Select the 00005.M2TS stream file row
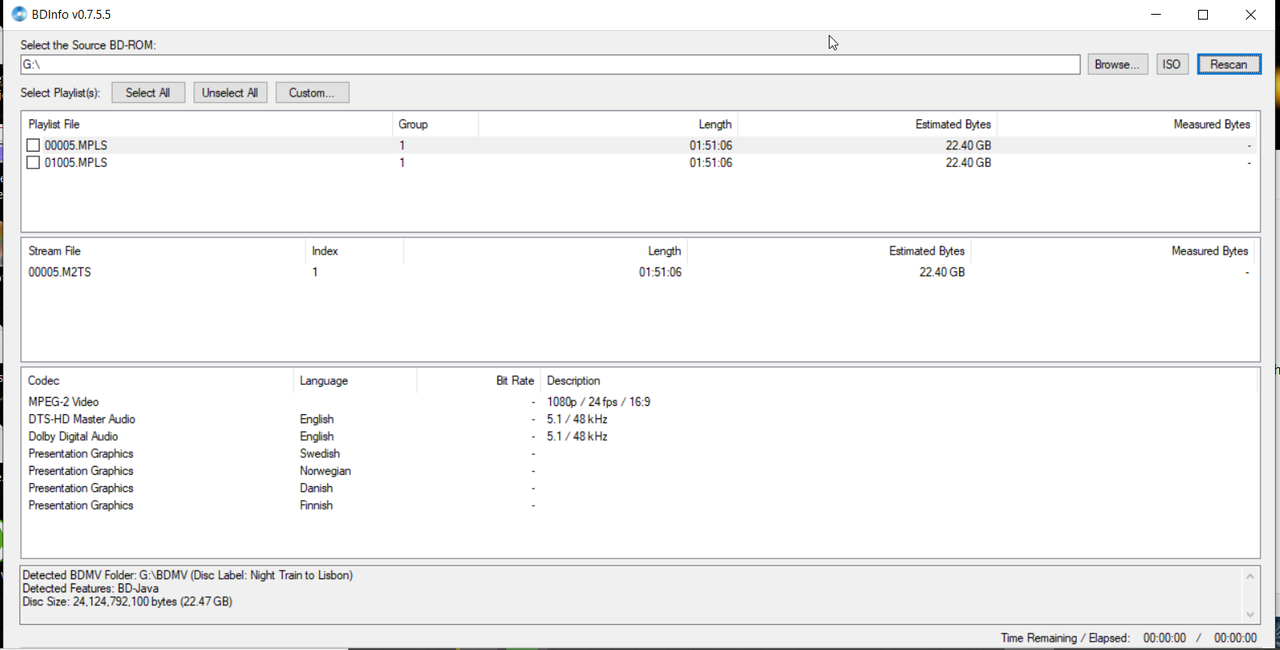 (640, 272)
